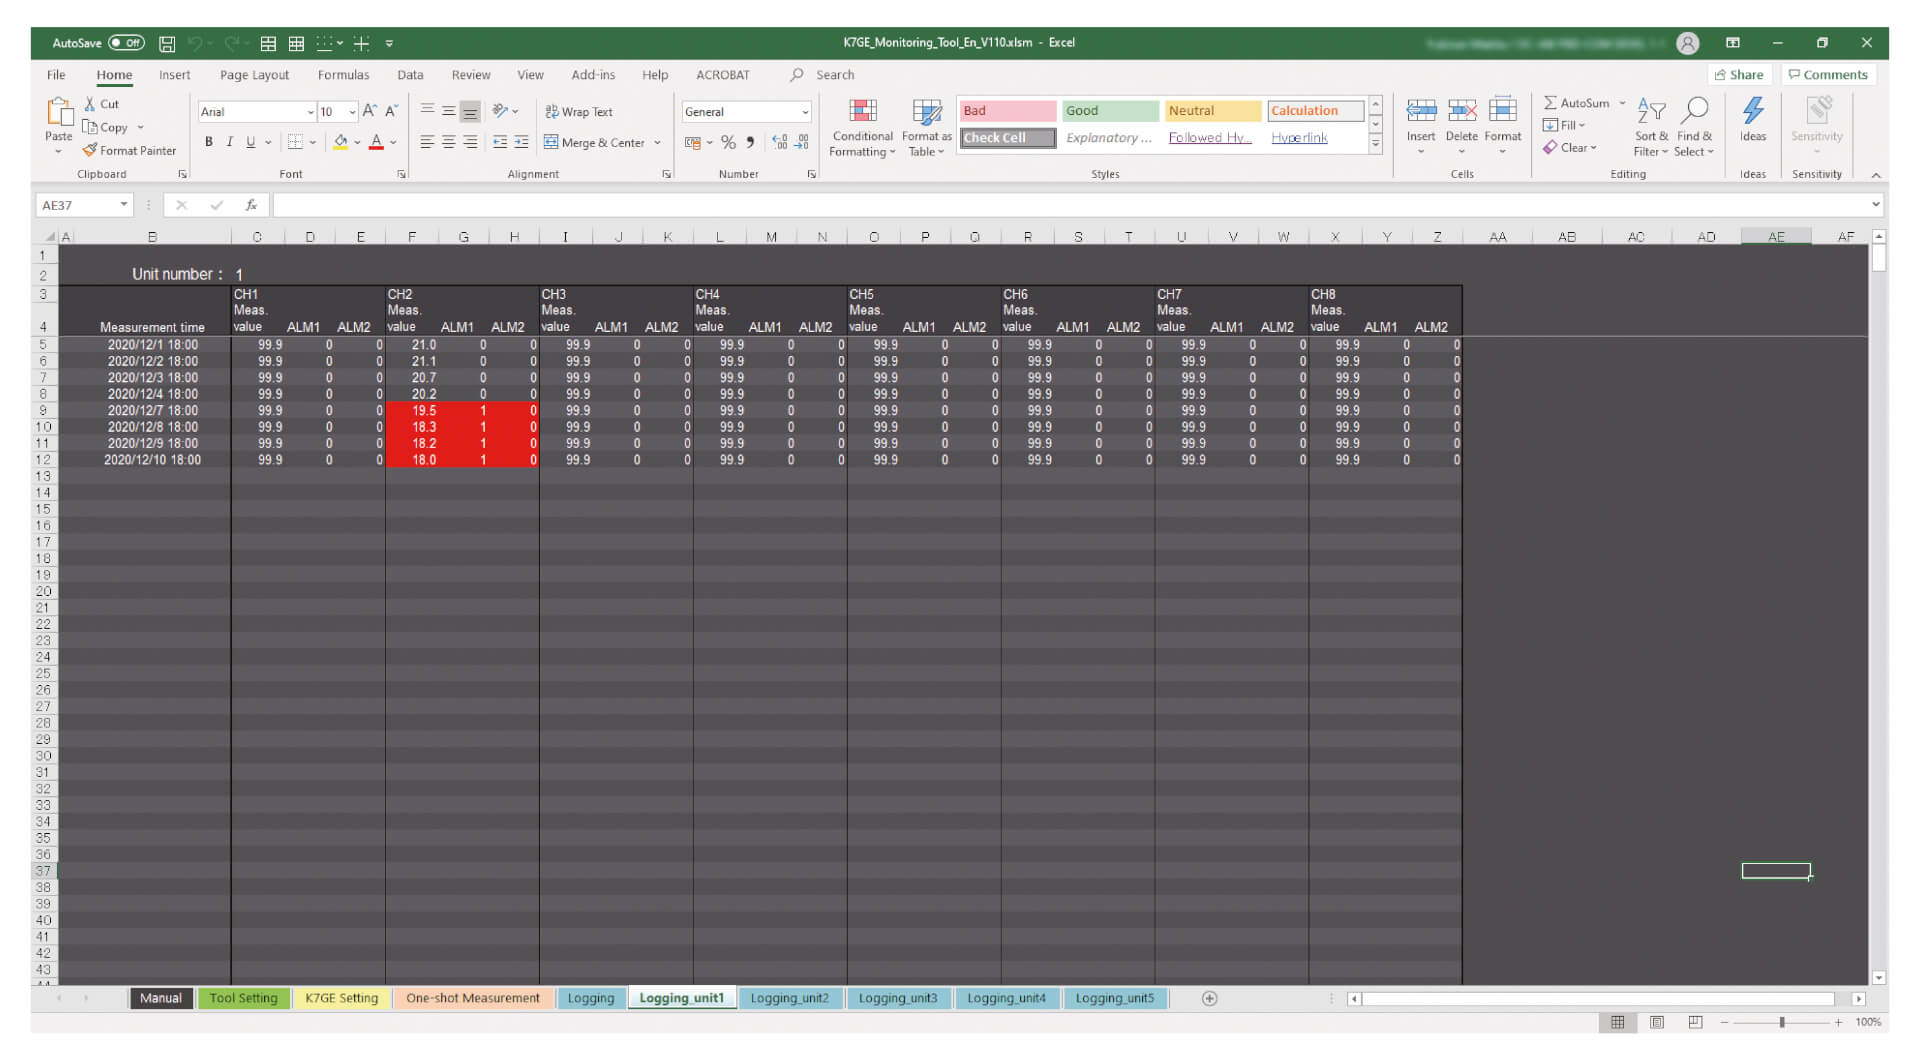Click the fill color bucket icon
This screenshot has height=1057, width=1920.
point(341,142)
